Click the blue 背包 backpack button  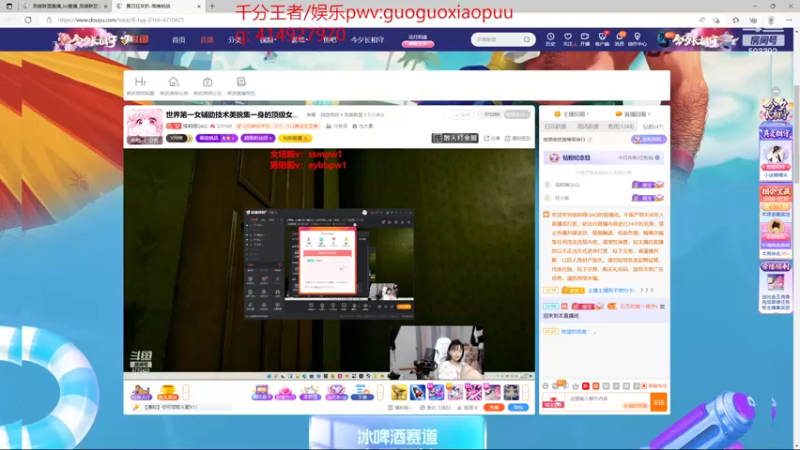[x=518, y=407]
